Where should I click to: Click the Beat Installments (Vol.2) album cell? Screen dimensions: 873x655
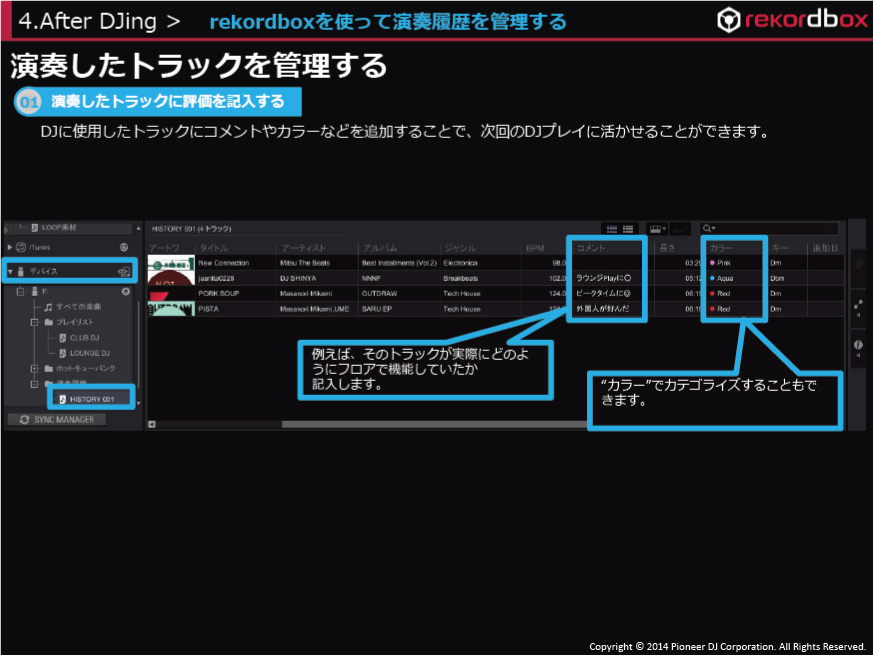pos(399,263)
